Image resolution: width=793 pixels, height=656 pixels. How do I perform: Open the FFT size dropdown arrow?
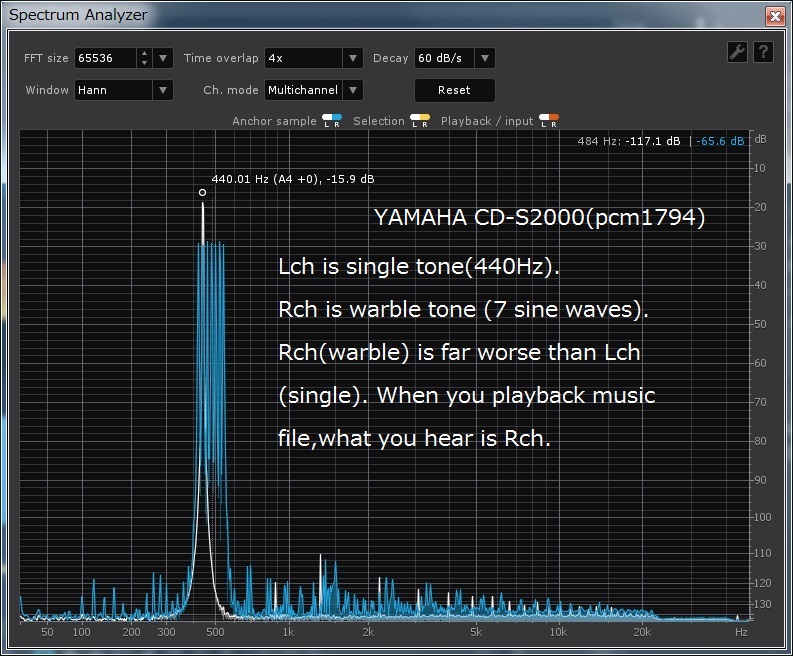click(x=163, y=58)
